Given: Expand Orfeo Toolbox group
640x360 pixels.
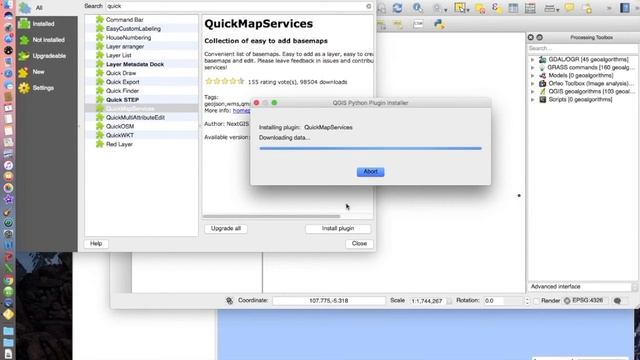Looking at the screenshot, I should [532, 84].
